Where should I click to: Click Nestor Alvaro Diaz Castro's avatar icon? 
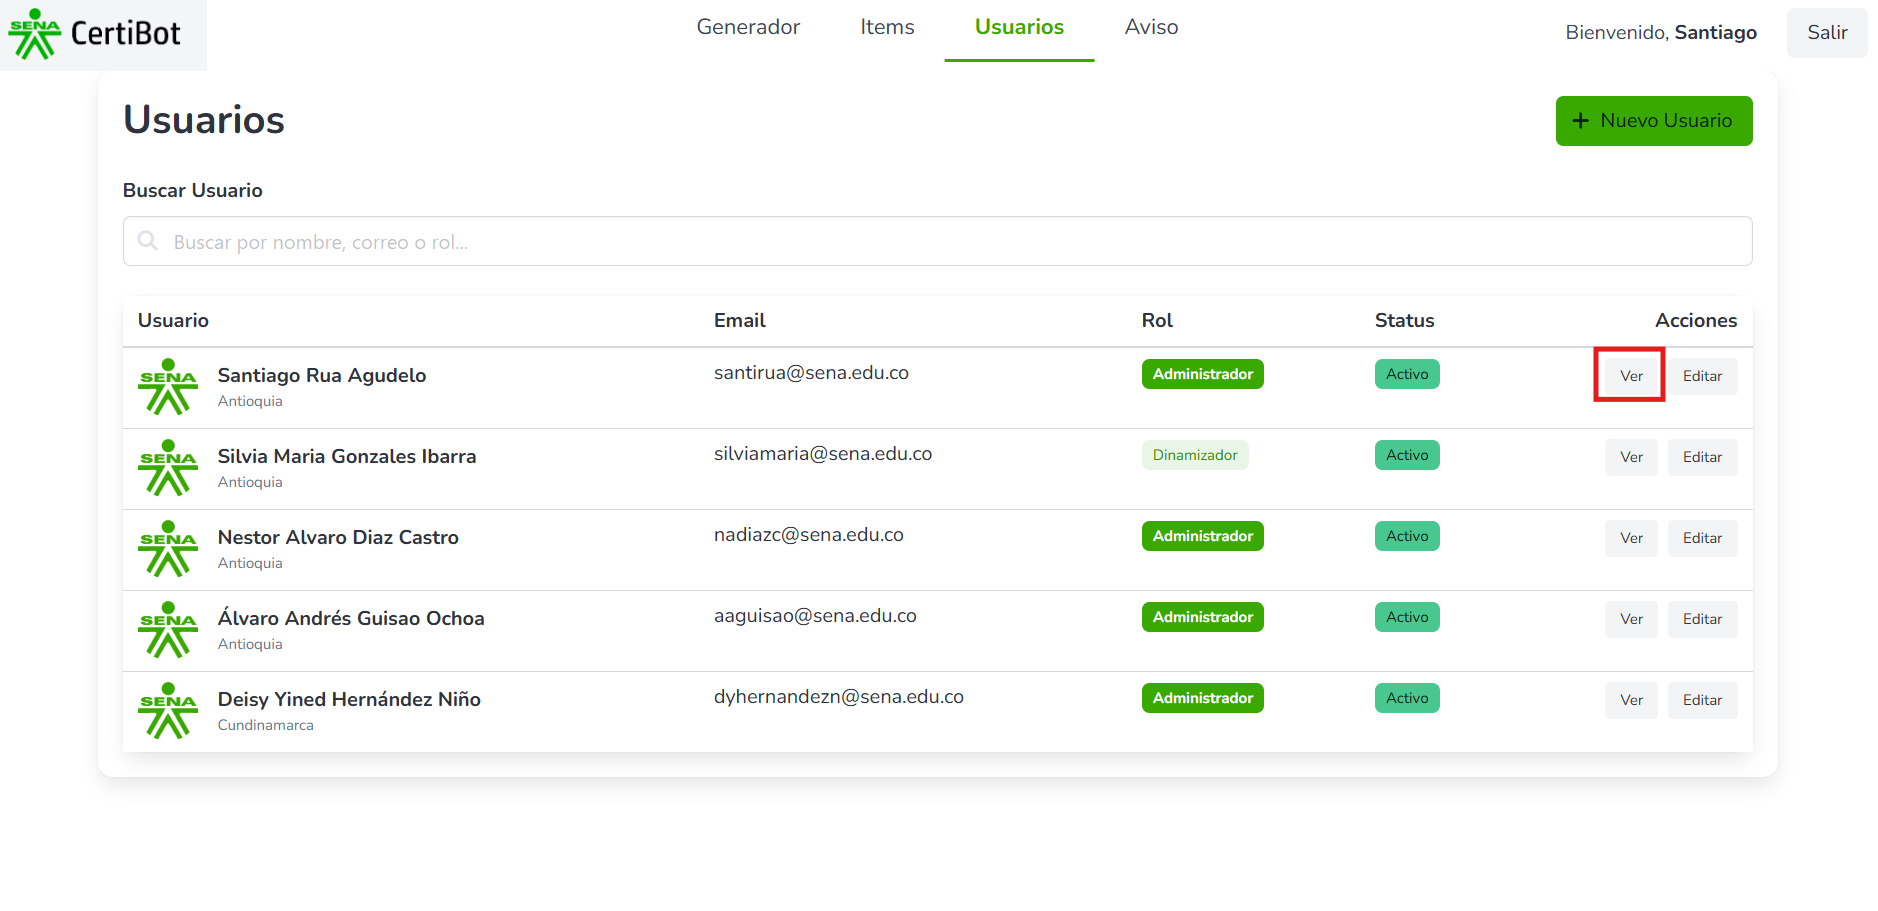168,549
